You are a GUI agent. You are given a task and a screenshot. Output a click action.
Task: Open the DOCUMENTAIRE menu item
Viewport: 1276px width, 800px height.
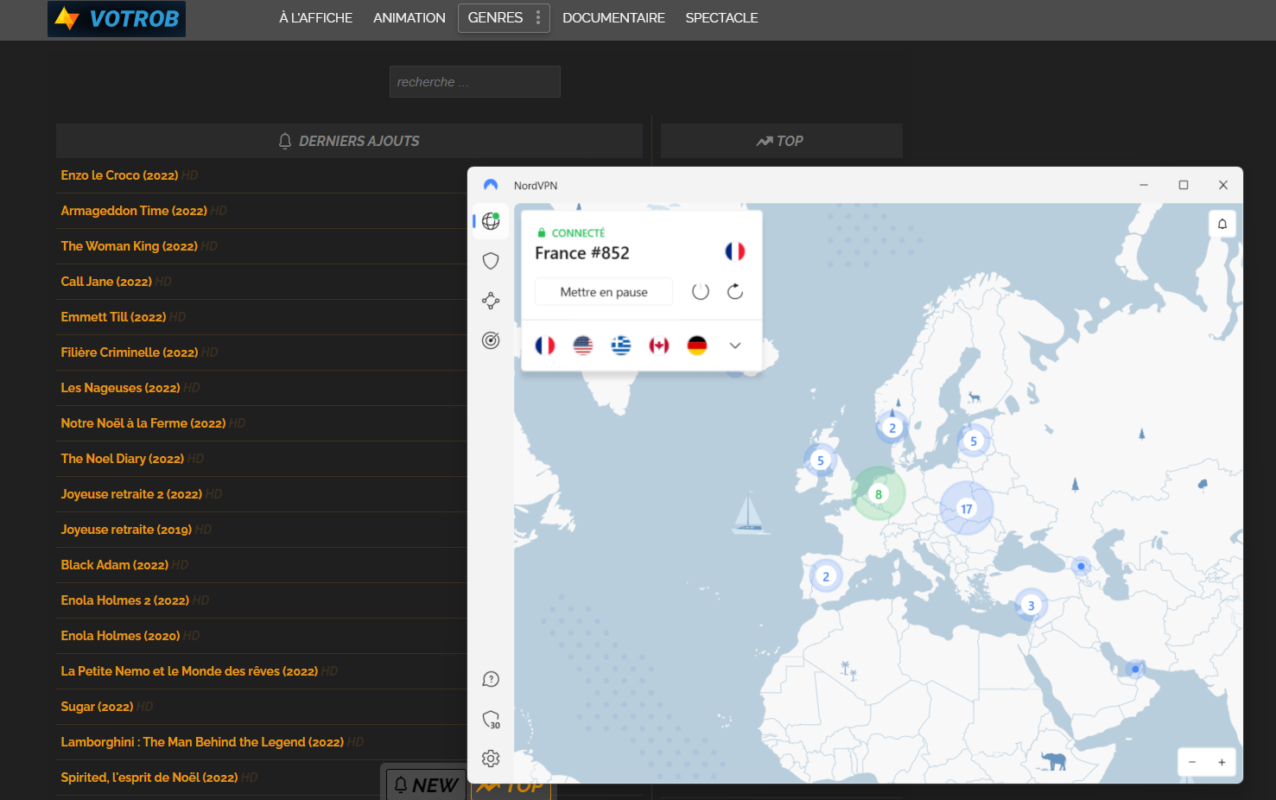pyautogui.click(x=614, y=18)
